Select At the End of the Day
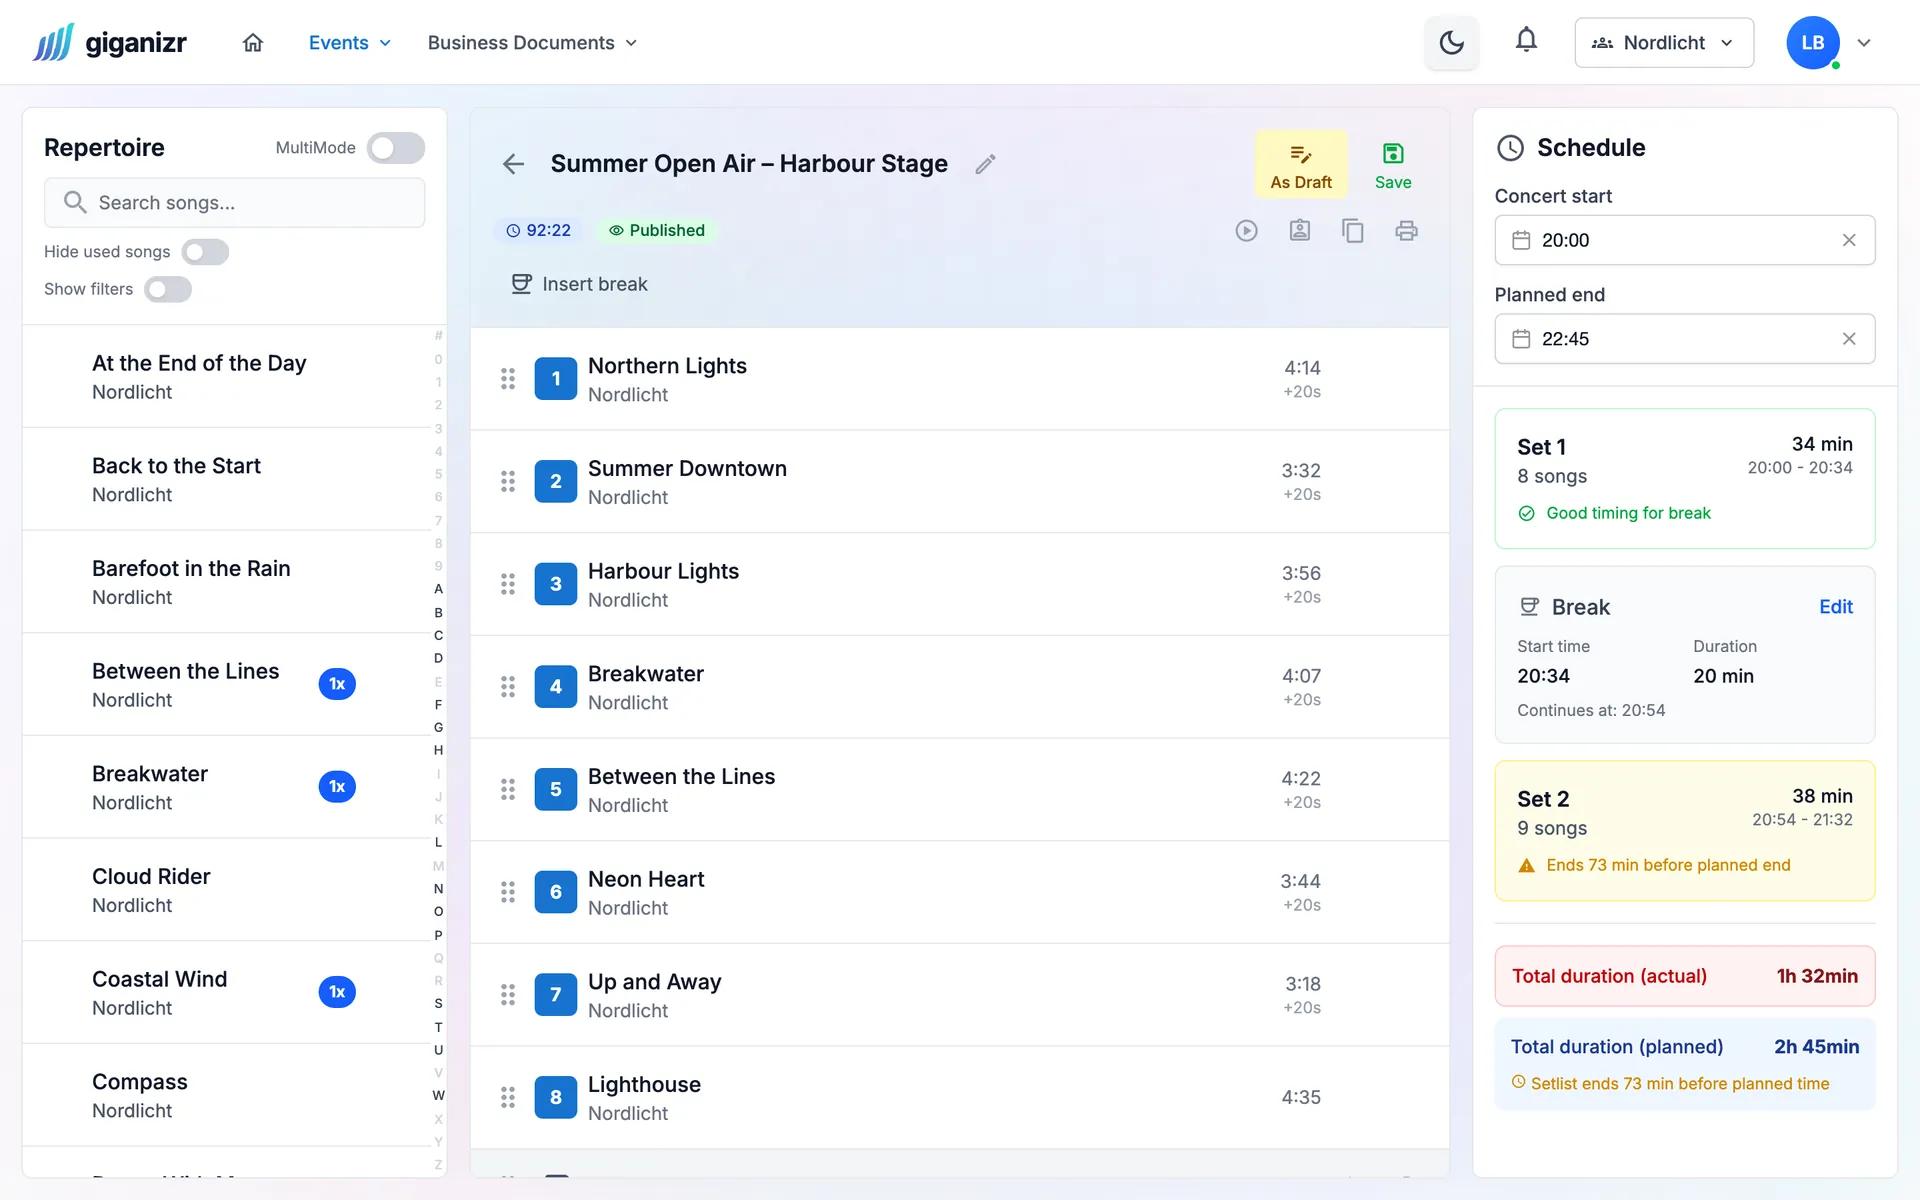This screenshot has height=1200, width=1920. [x=228, y=377]
